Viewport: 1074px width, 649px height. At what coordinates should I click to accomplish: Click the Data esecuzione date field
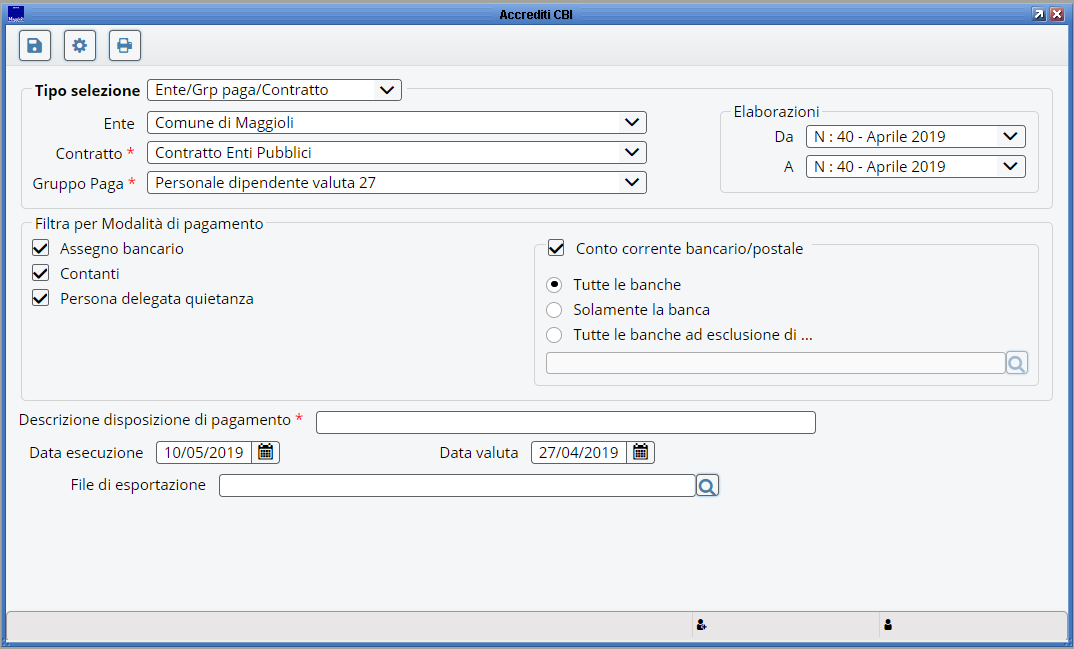click(x=204, y=453)
